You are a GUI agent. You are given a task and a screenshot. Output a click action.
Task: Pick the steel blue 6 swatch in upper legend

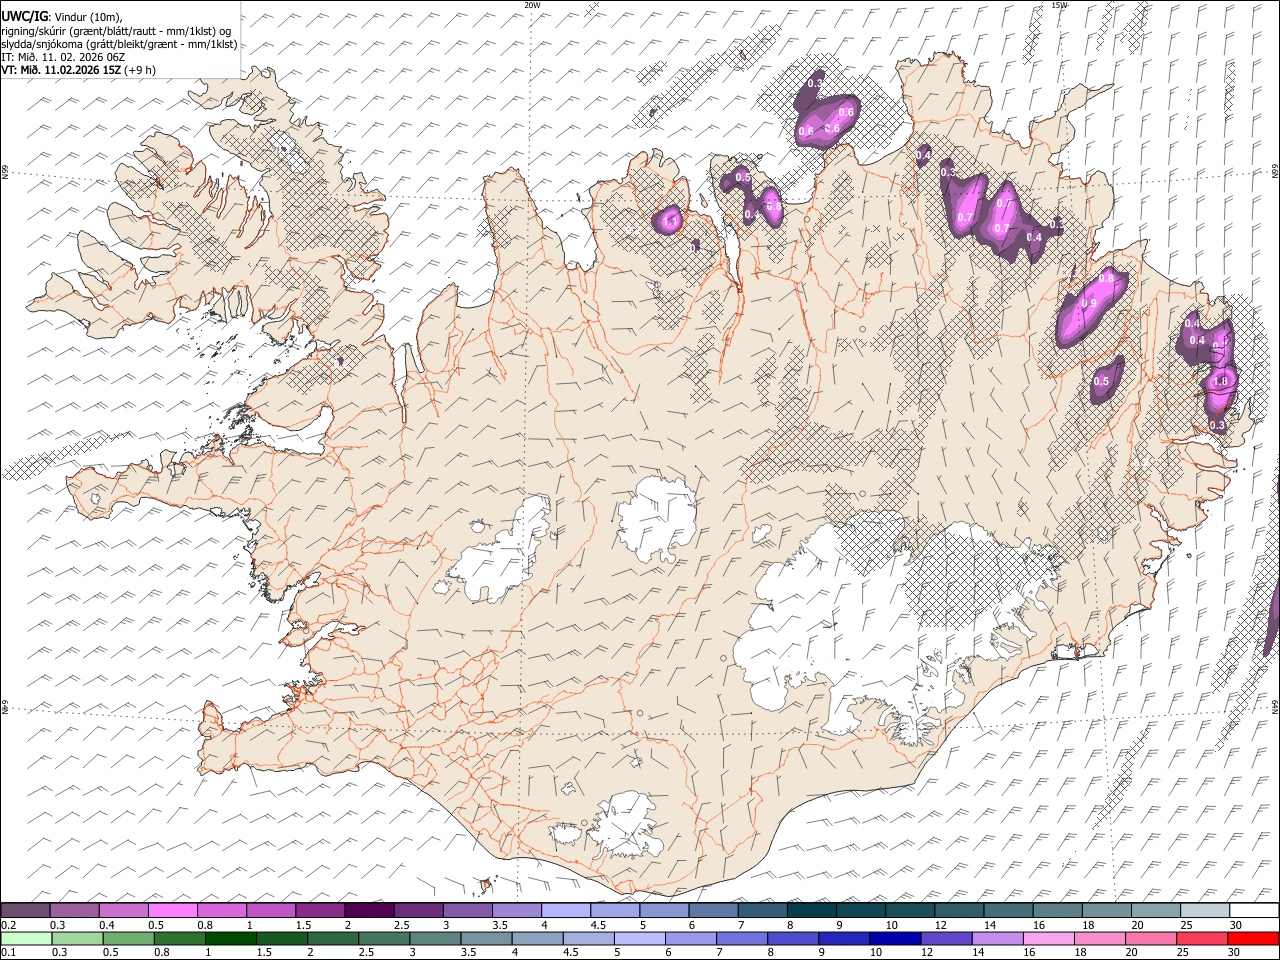[714, 910]
